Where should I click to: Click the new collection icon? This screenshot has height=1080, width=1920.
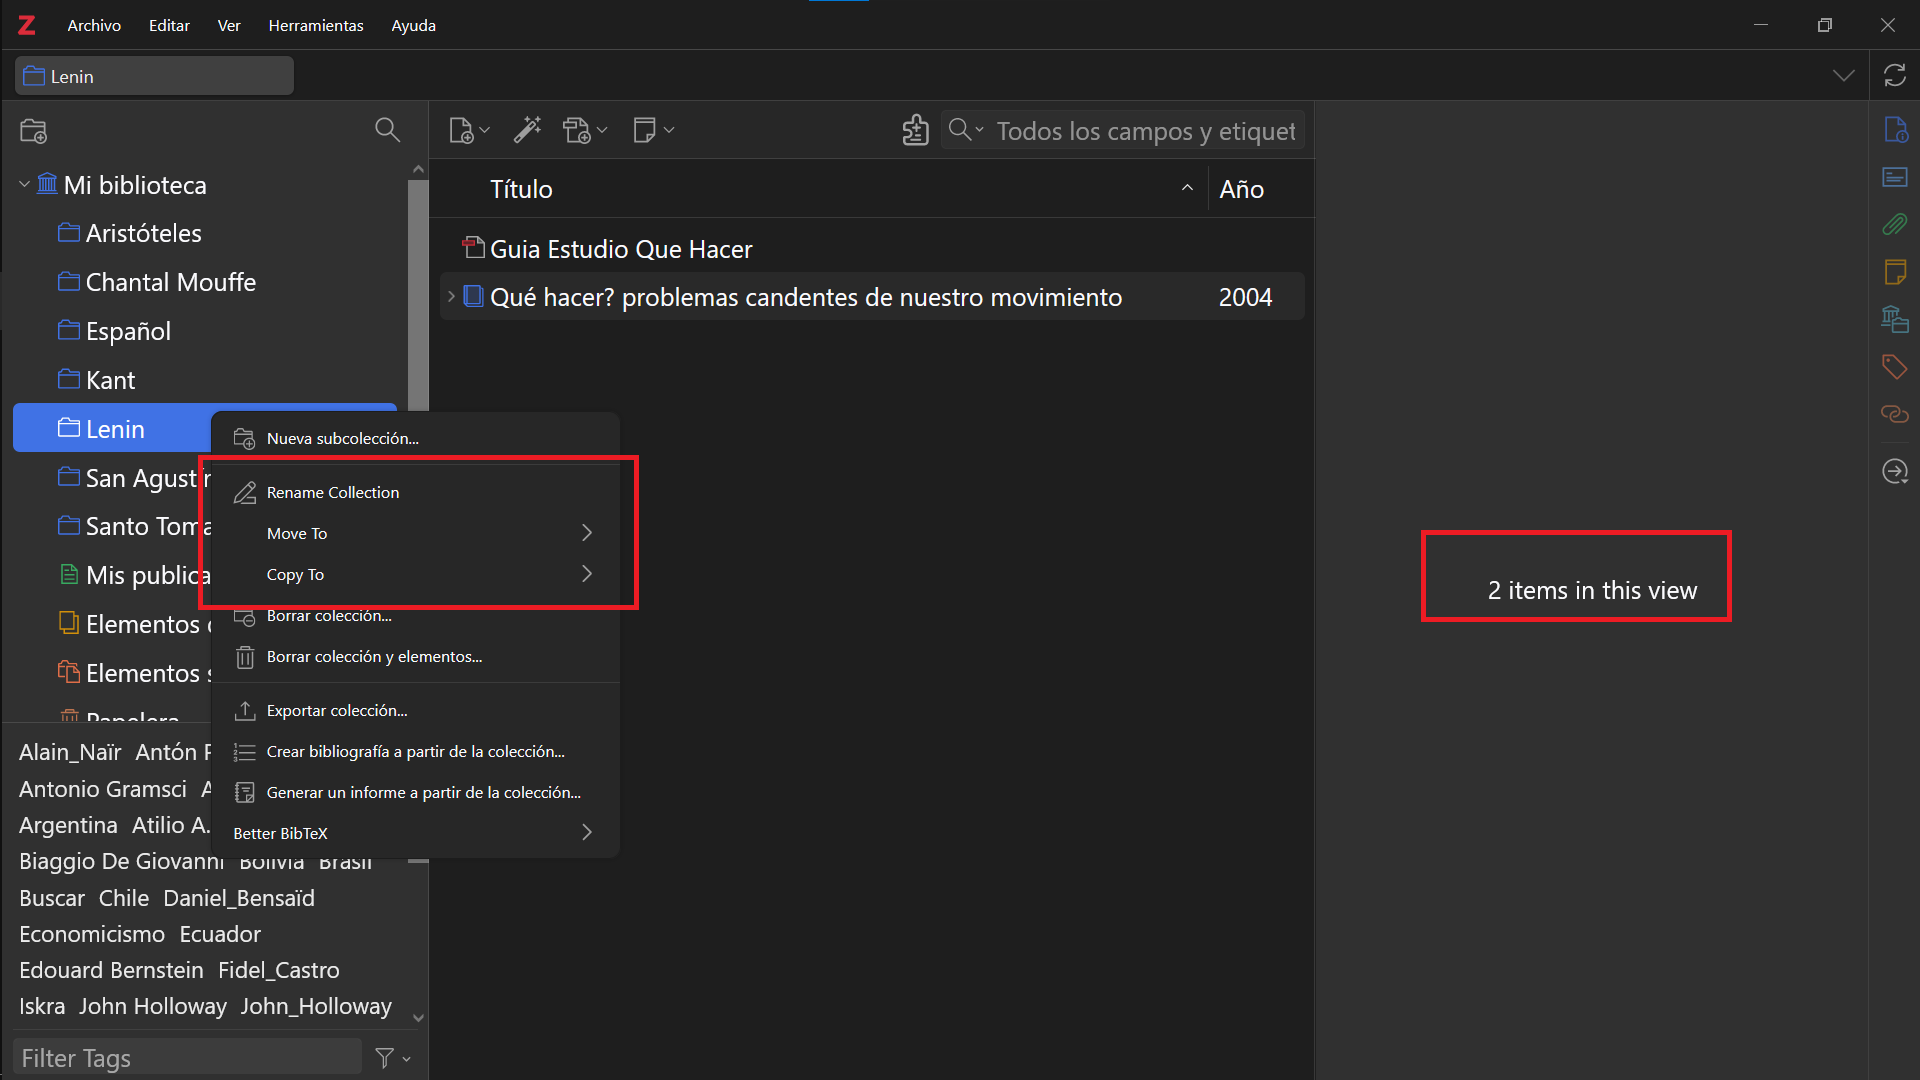point(33,131)
